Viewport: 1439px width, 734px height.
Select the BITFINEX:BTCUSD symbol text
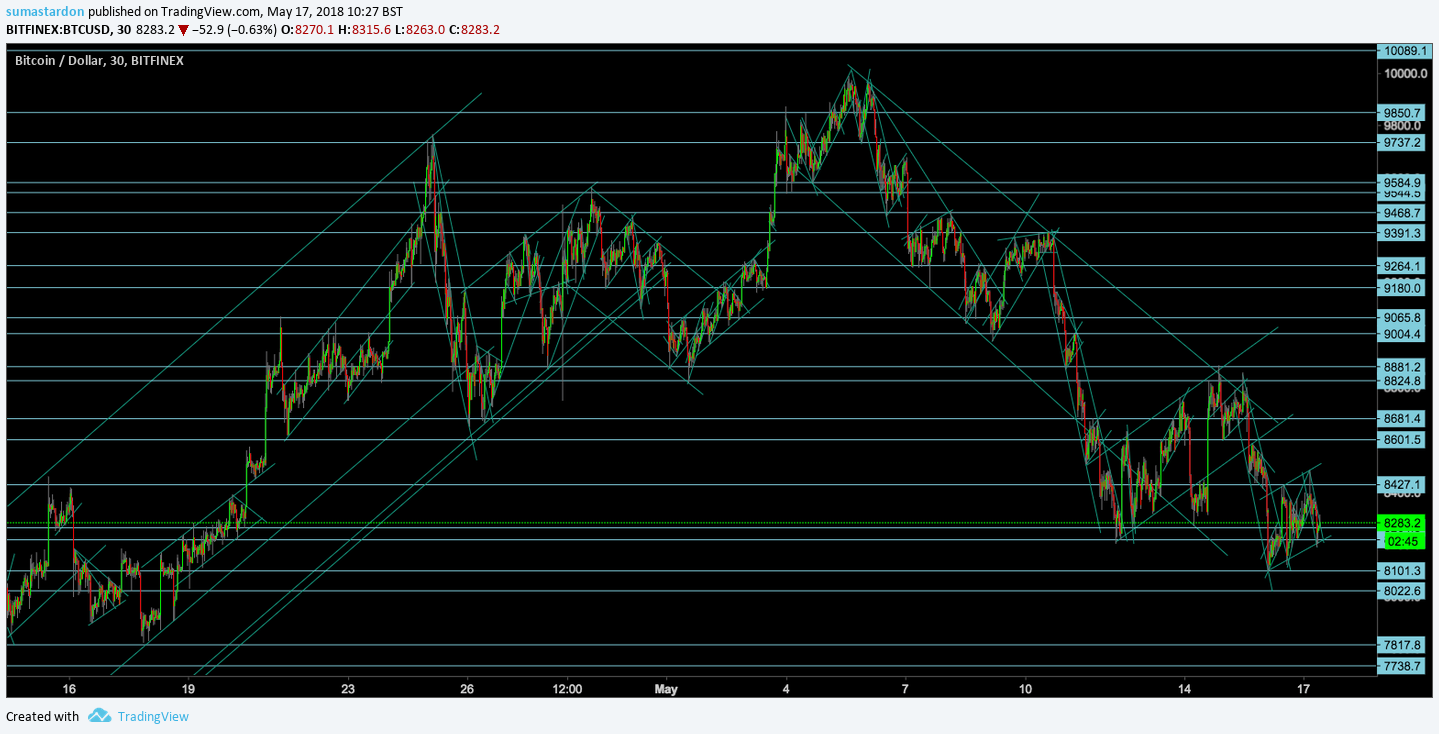pyautogui.click(x=59, y=30)
